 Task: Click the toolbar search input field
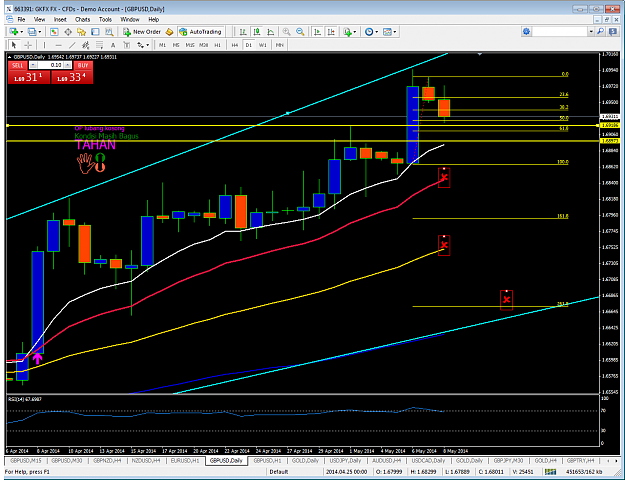click(560, 31)
